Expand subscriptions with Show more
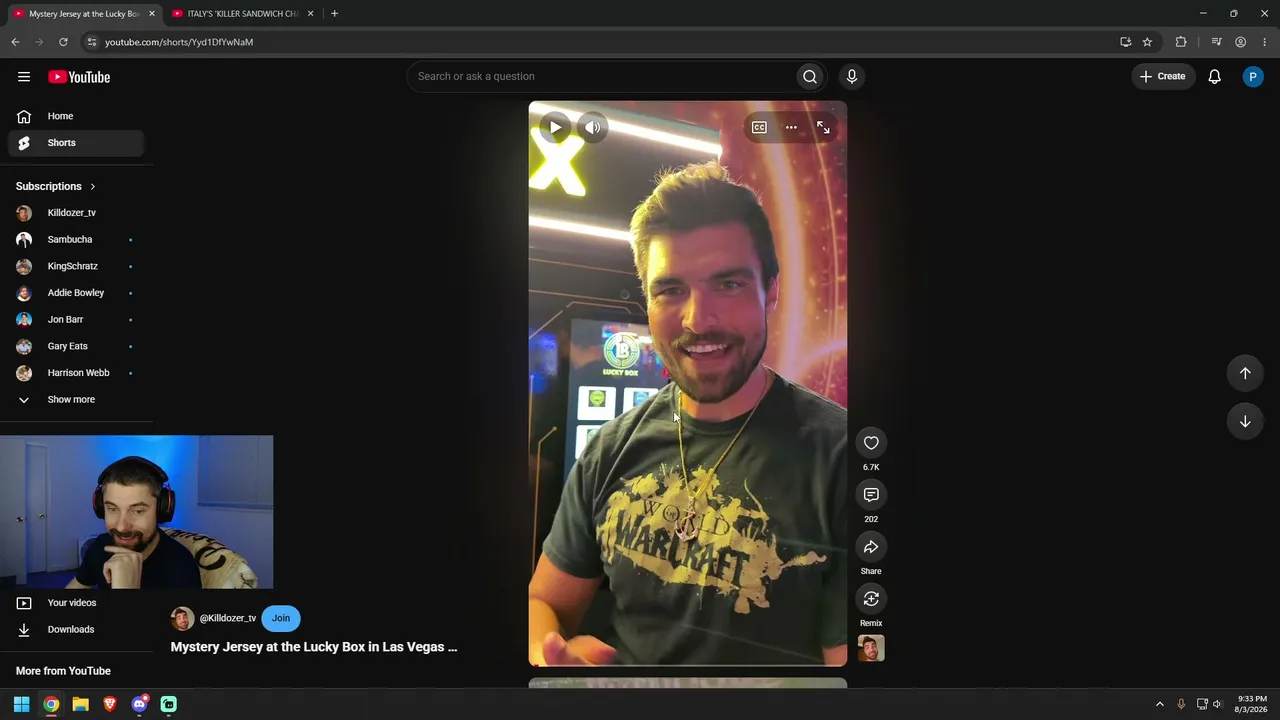This screenshot has height=720, width=1280. (x=76, y=400)
